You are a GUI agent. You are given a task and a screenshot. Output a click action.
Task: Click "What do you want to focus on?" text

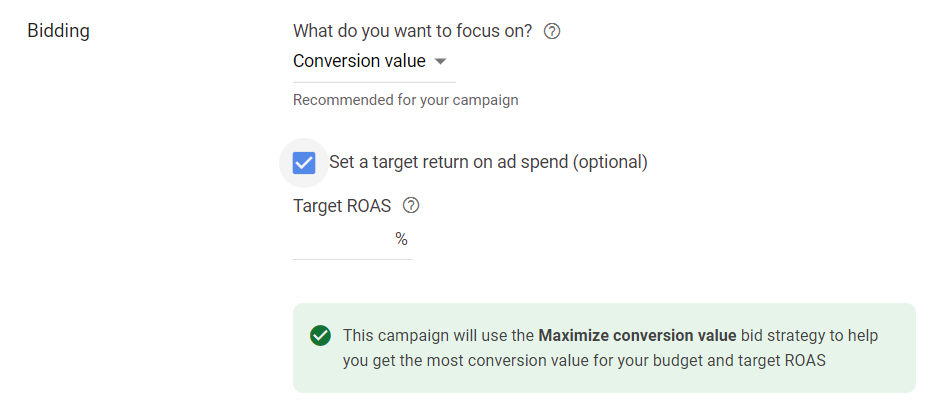413,31
